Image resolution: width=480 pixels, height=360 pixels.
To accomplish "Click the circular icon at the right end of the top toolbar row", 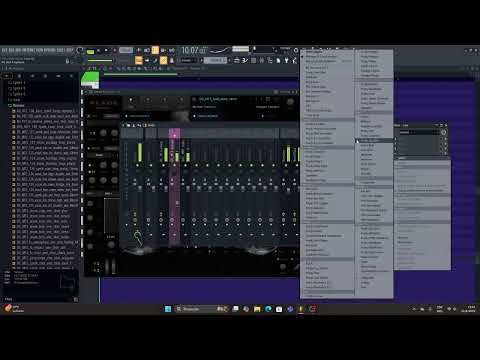I will pyautogui.click(x=296, y=50).
